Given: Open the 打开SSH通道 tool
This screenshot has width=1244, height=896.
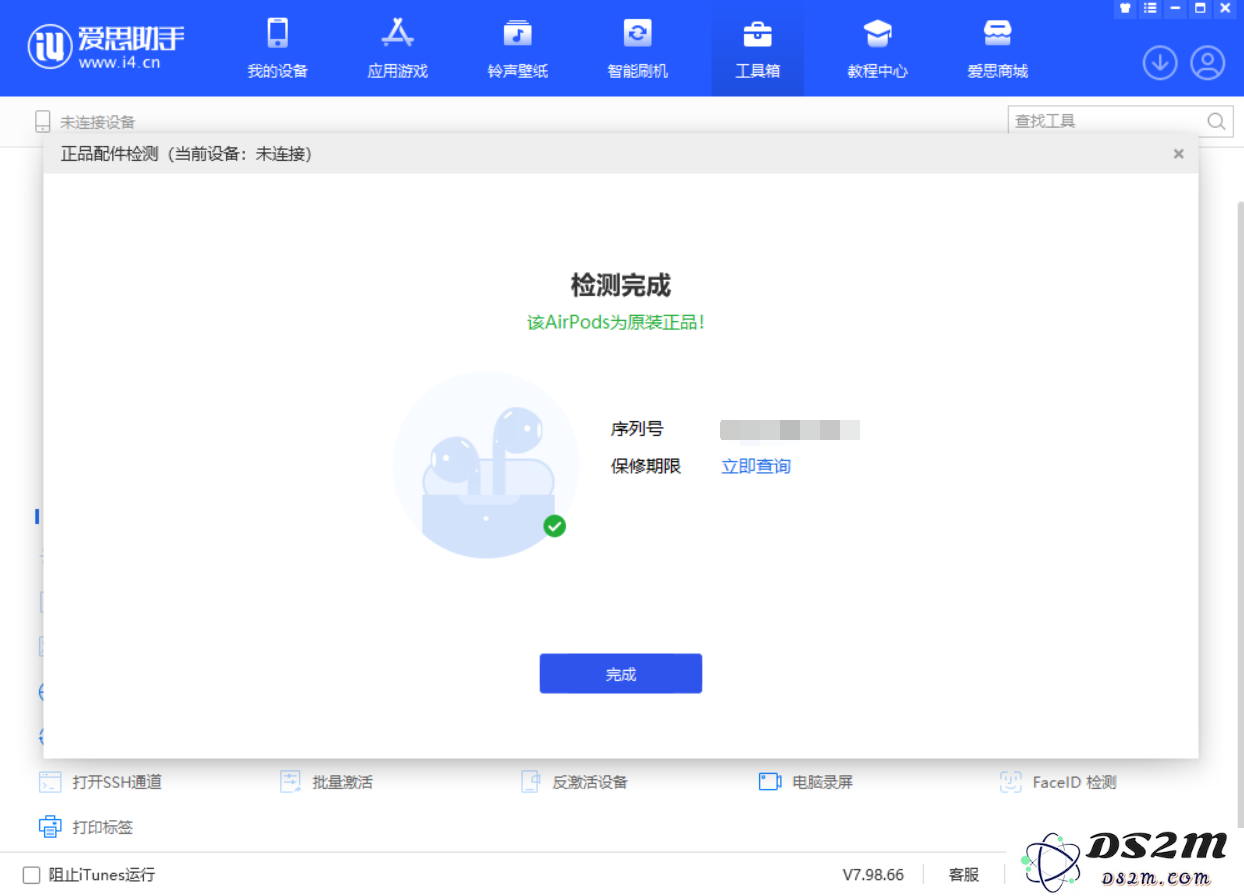Looking at the screenshot, I should [x=100, y=782].
